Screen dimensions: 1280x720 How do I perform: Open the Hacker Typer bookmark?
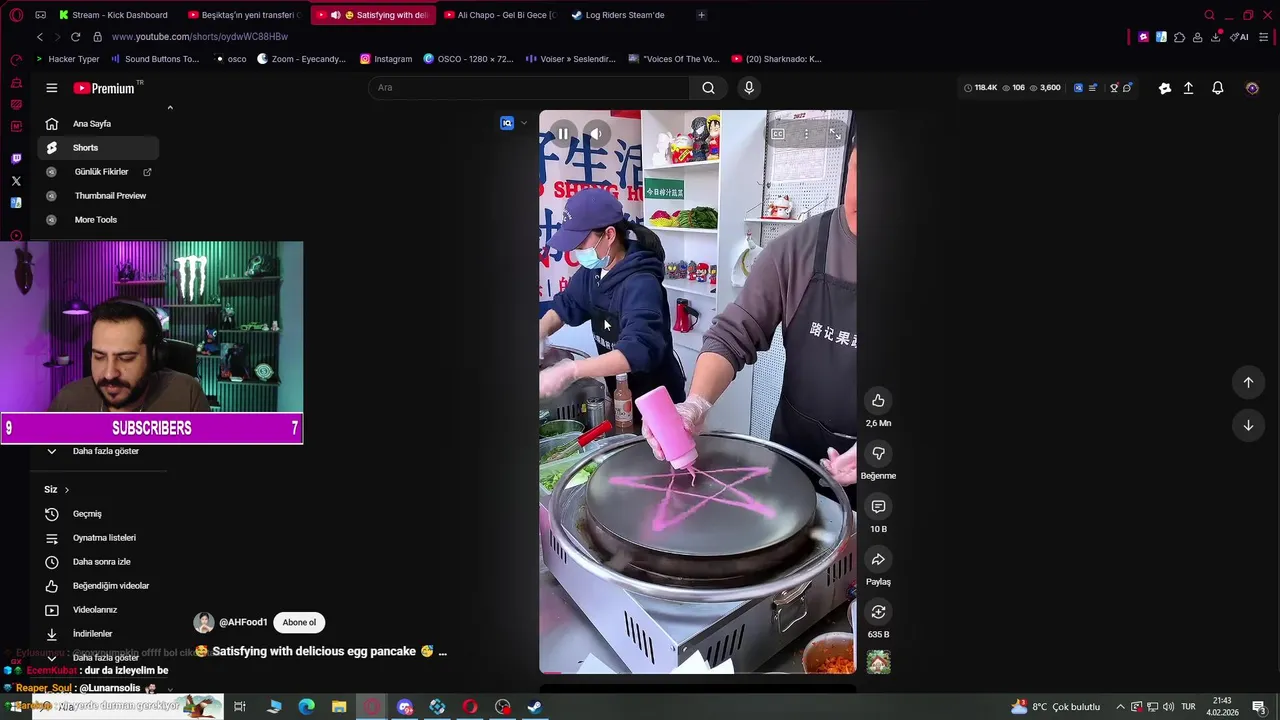click(x=68, y=59)
